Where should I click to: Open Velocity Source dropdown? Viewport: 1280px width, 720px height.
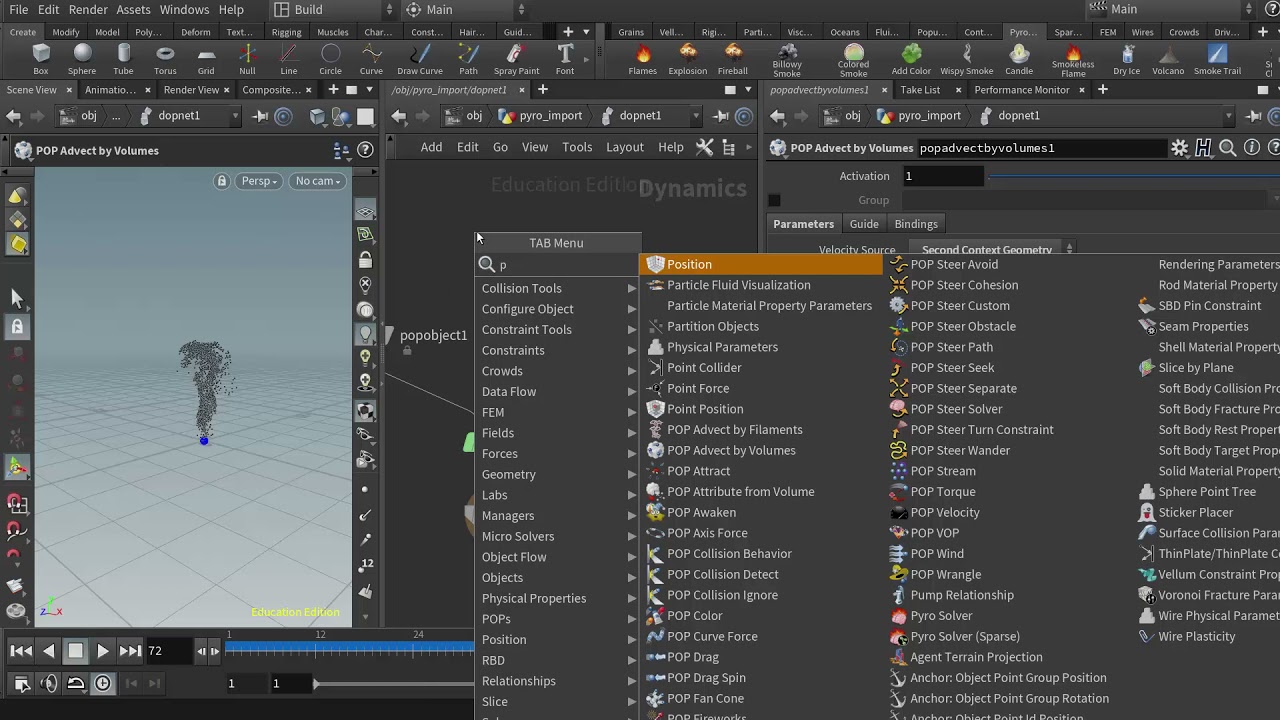[992, 249]
